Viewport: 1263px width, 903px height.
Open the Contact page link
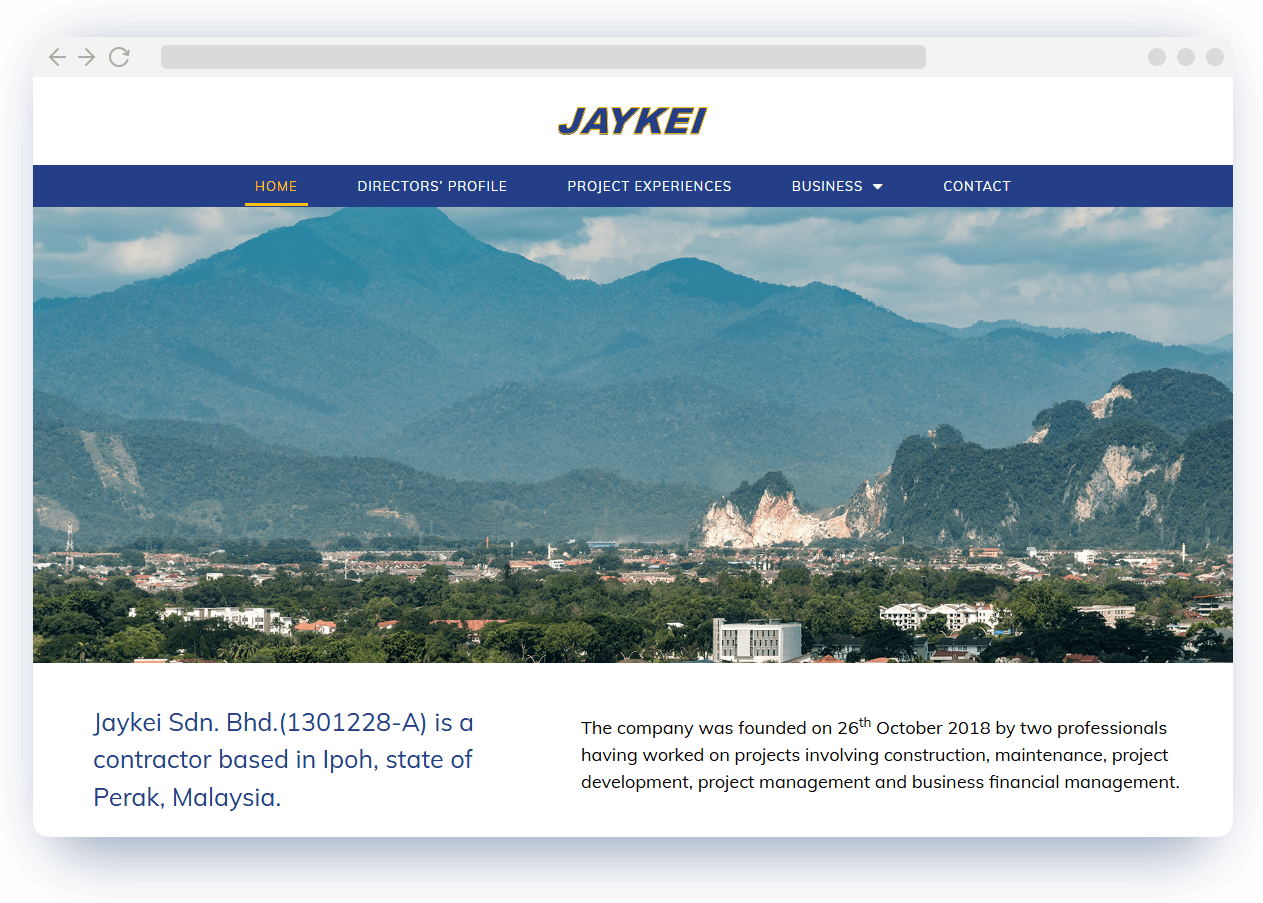pyautogui.click(x=976, y=186)
